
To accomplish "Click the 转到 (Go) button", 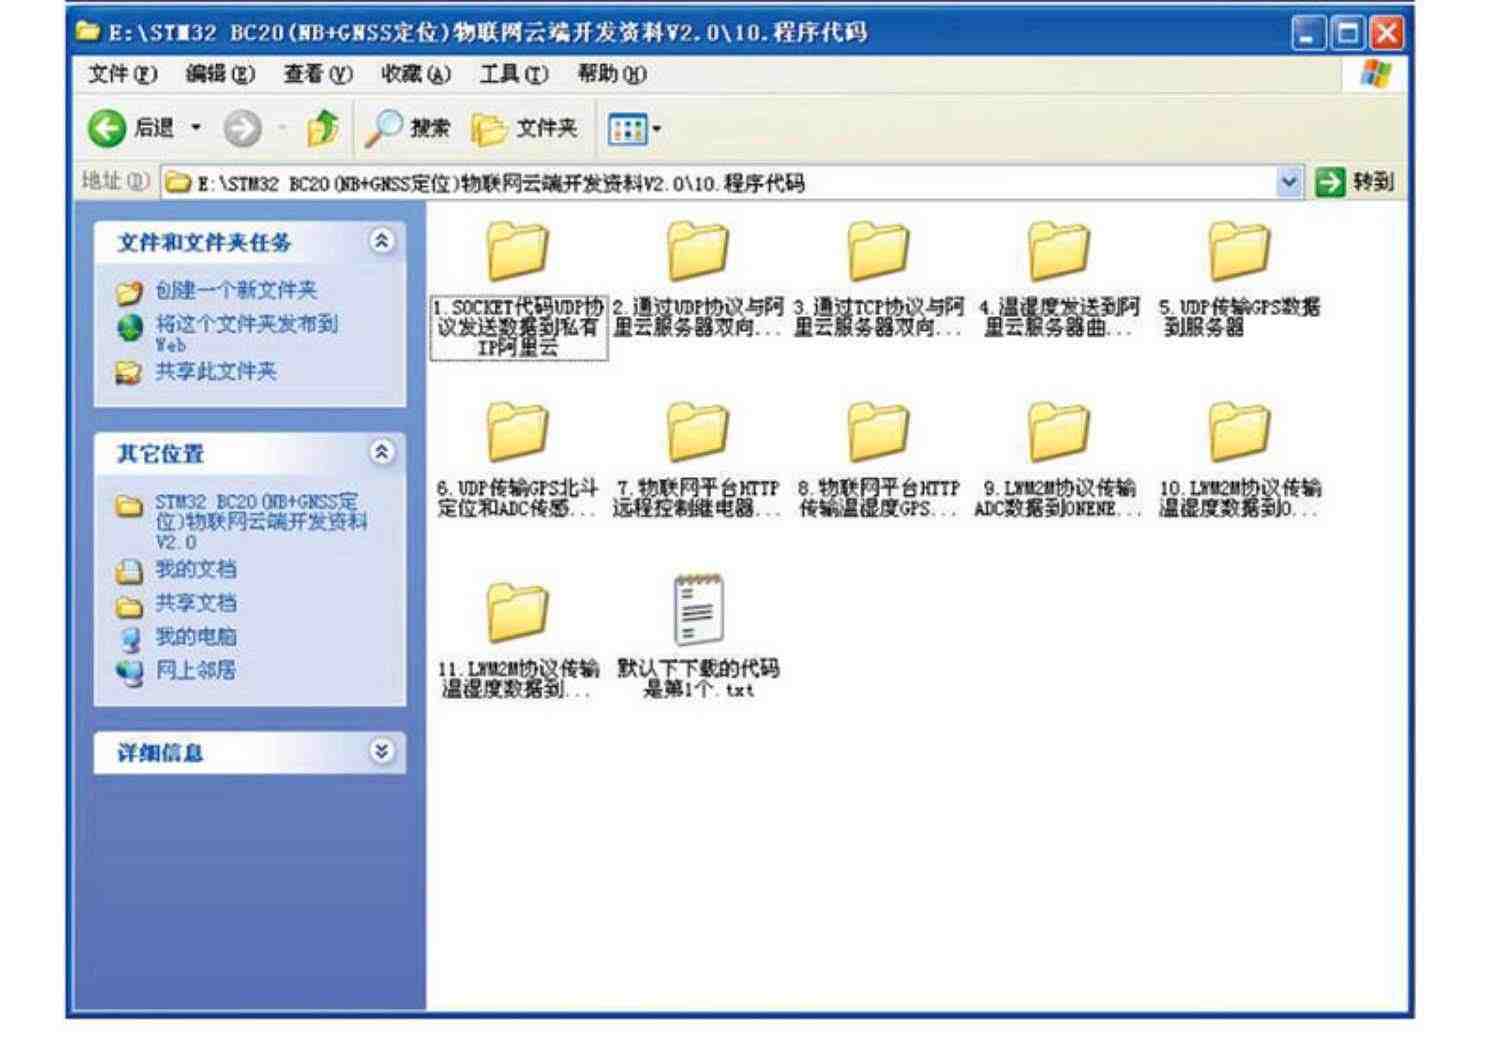I will point(1356,182).
